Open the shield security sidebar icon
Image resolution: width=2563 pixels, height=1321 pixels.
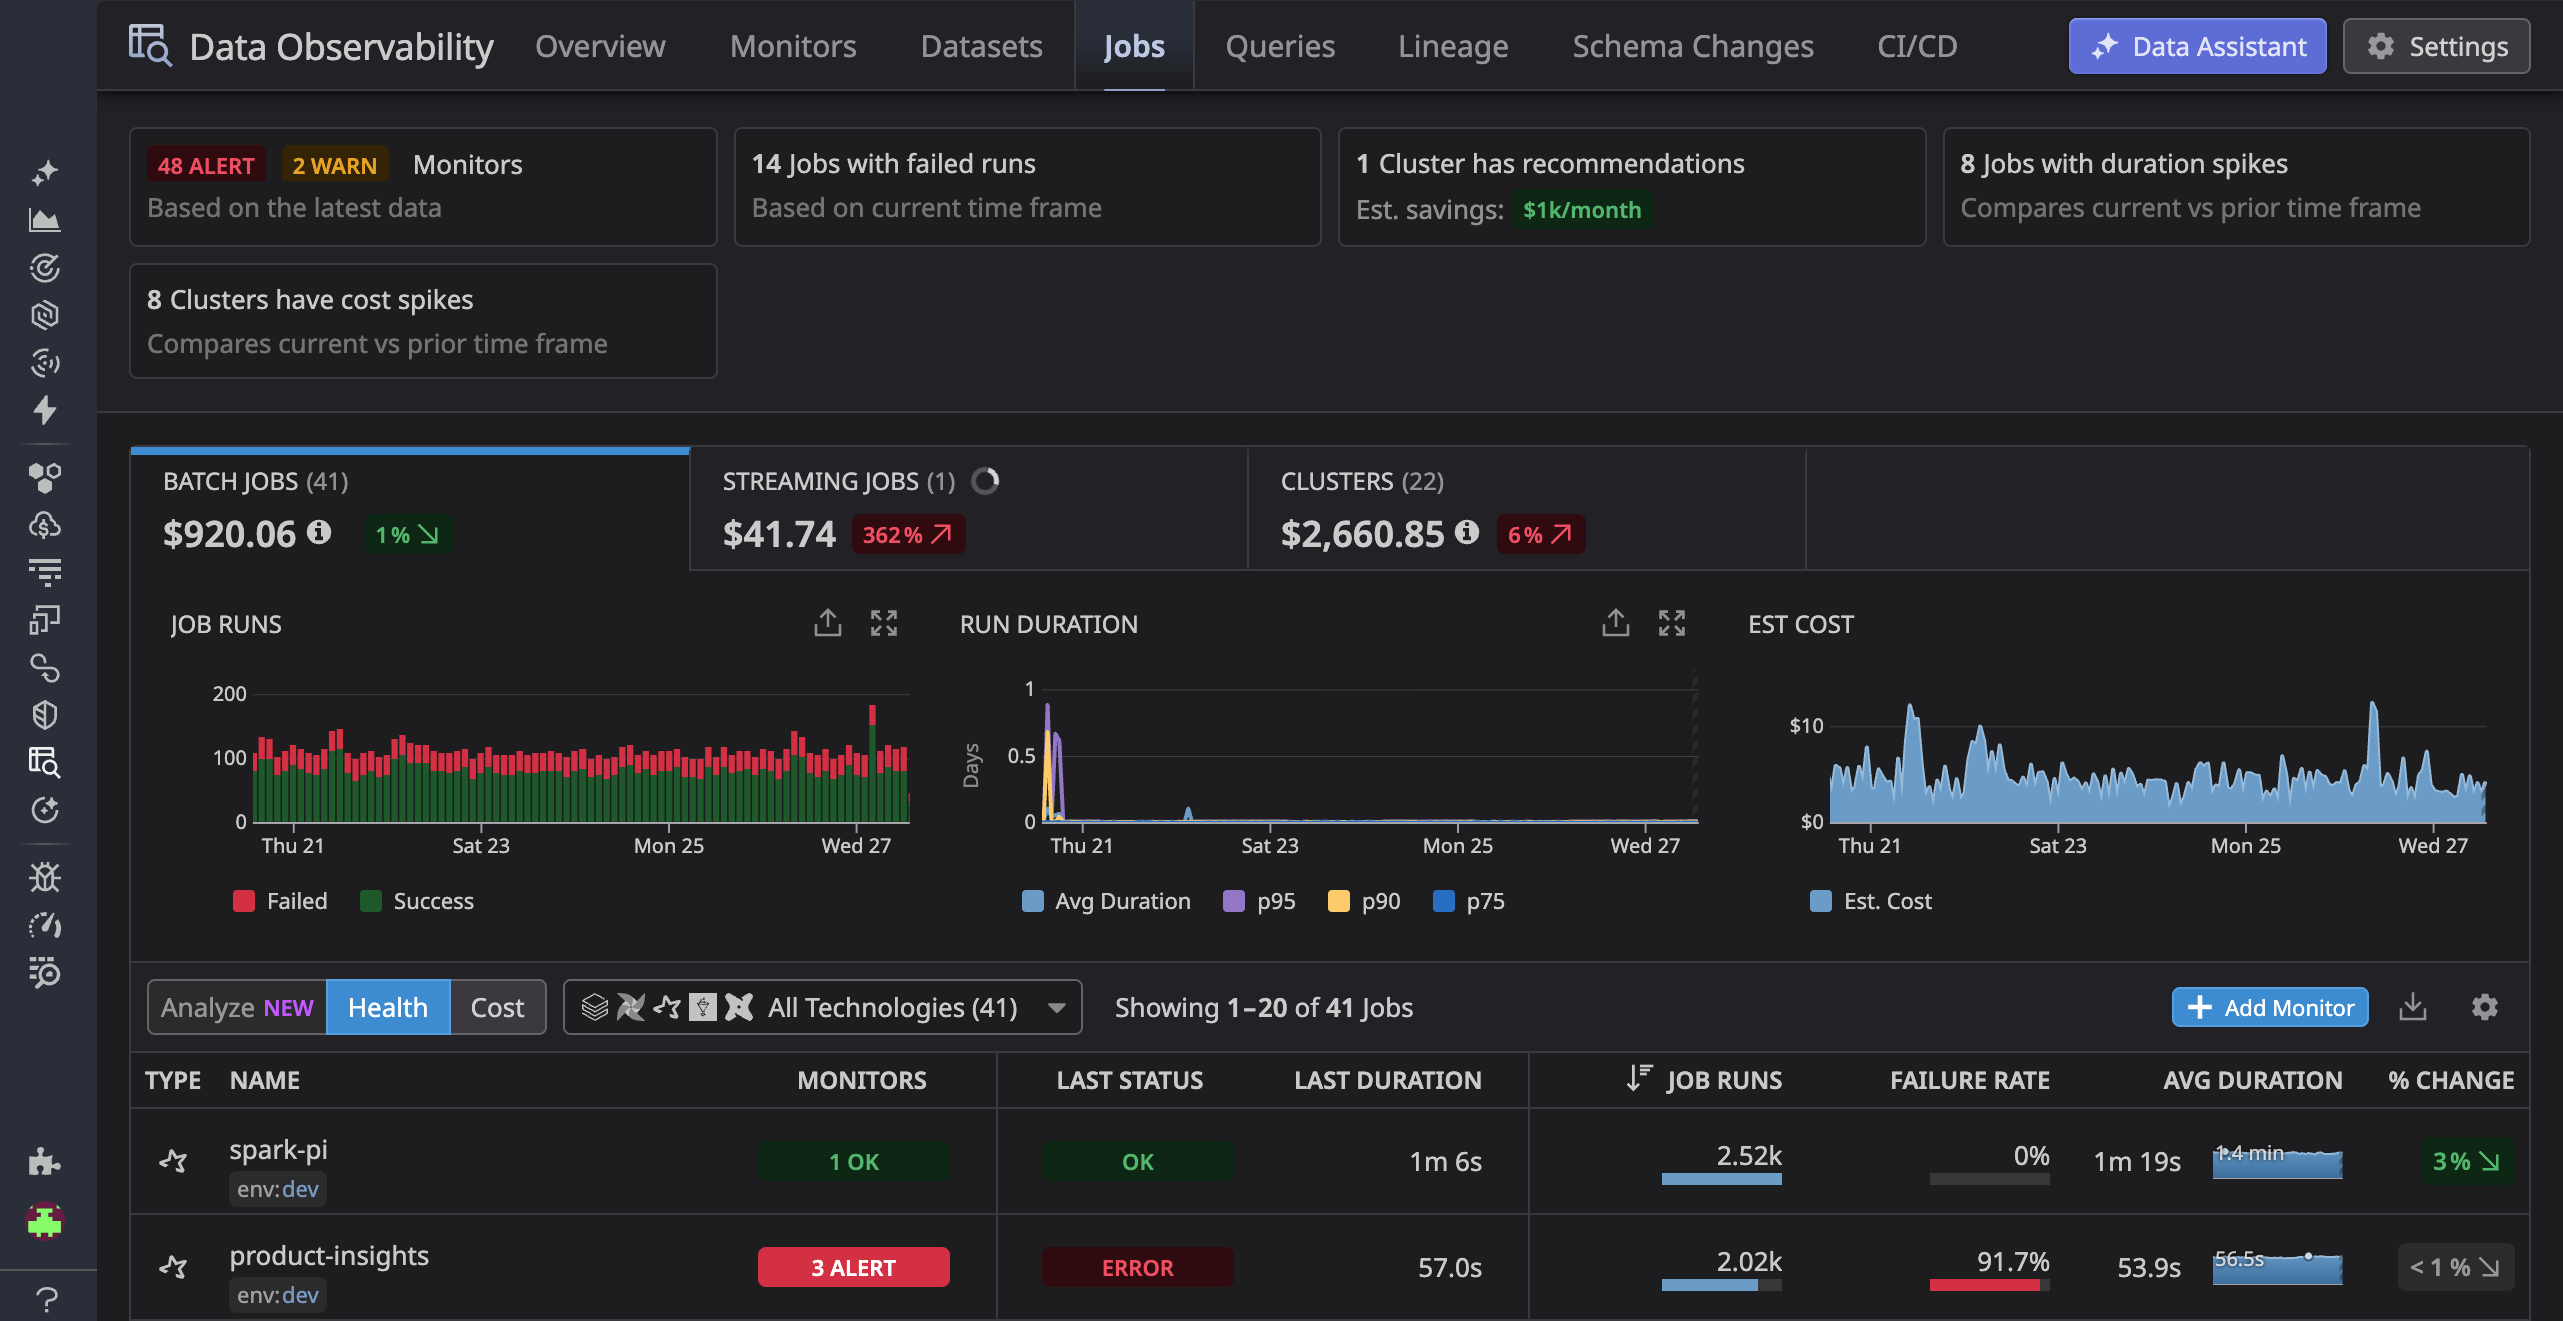pos(45,715)
